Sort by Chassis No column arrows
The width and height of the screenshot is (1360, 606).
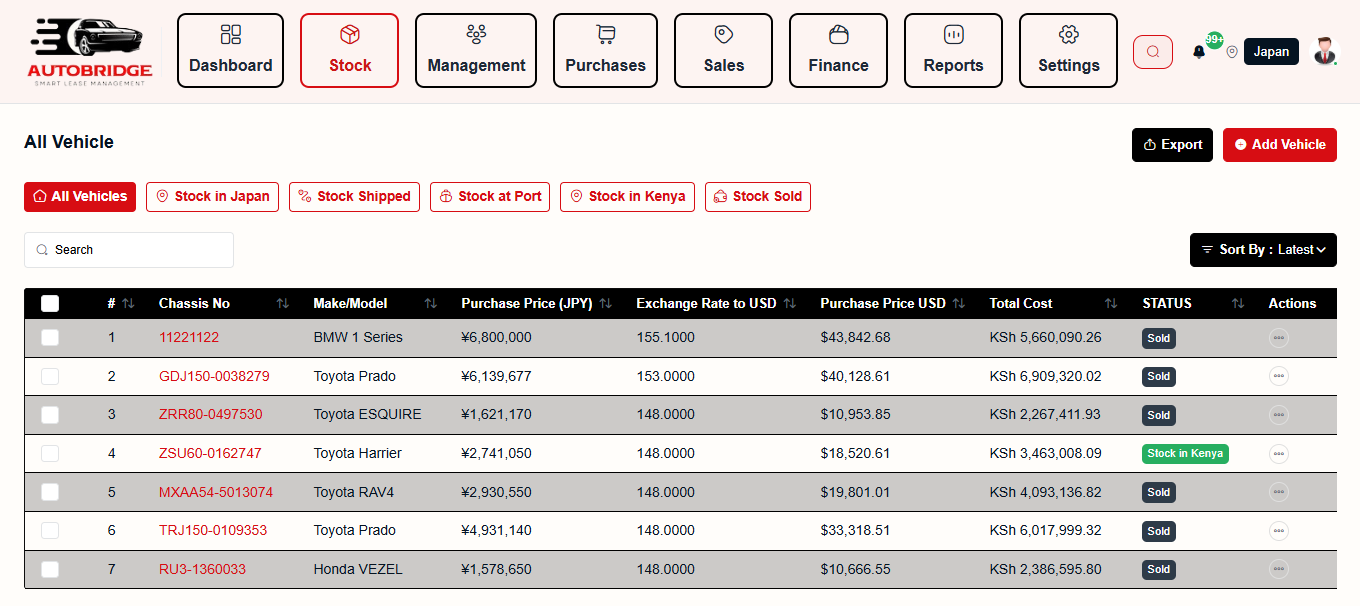[283, 304]
